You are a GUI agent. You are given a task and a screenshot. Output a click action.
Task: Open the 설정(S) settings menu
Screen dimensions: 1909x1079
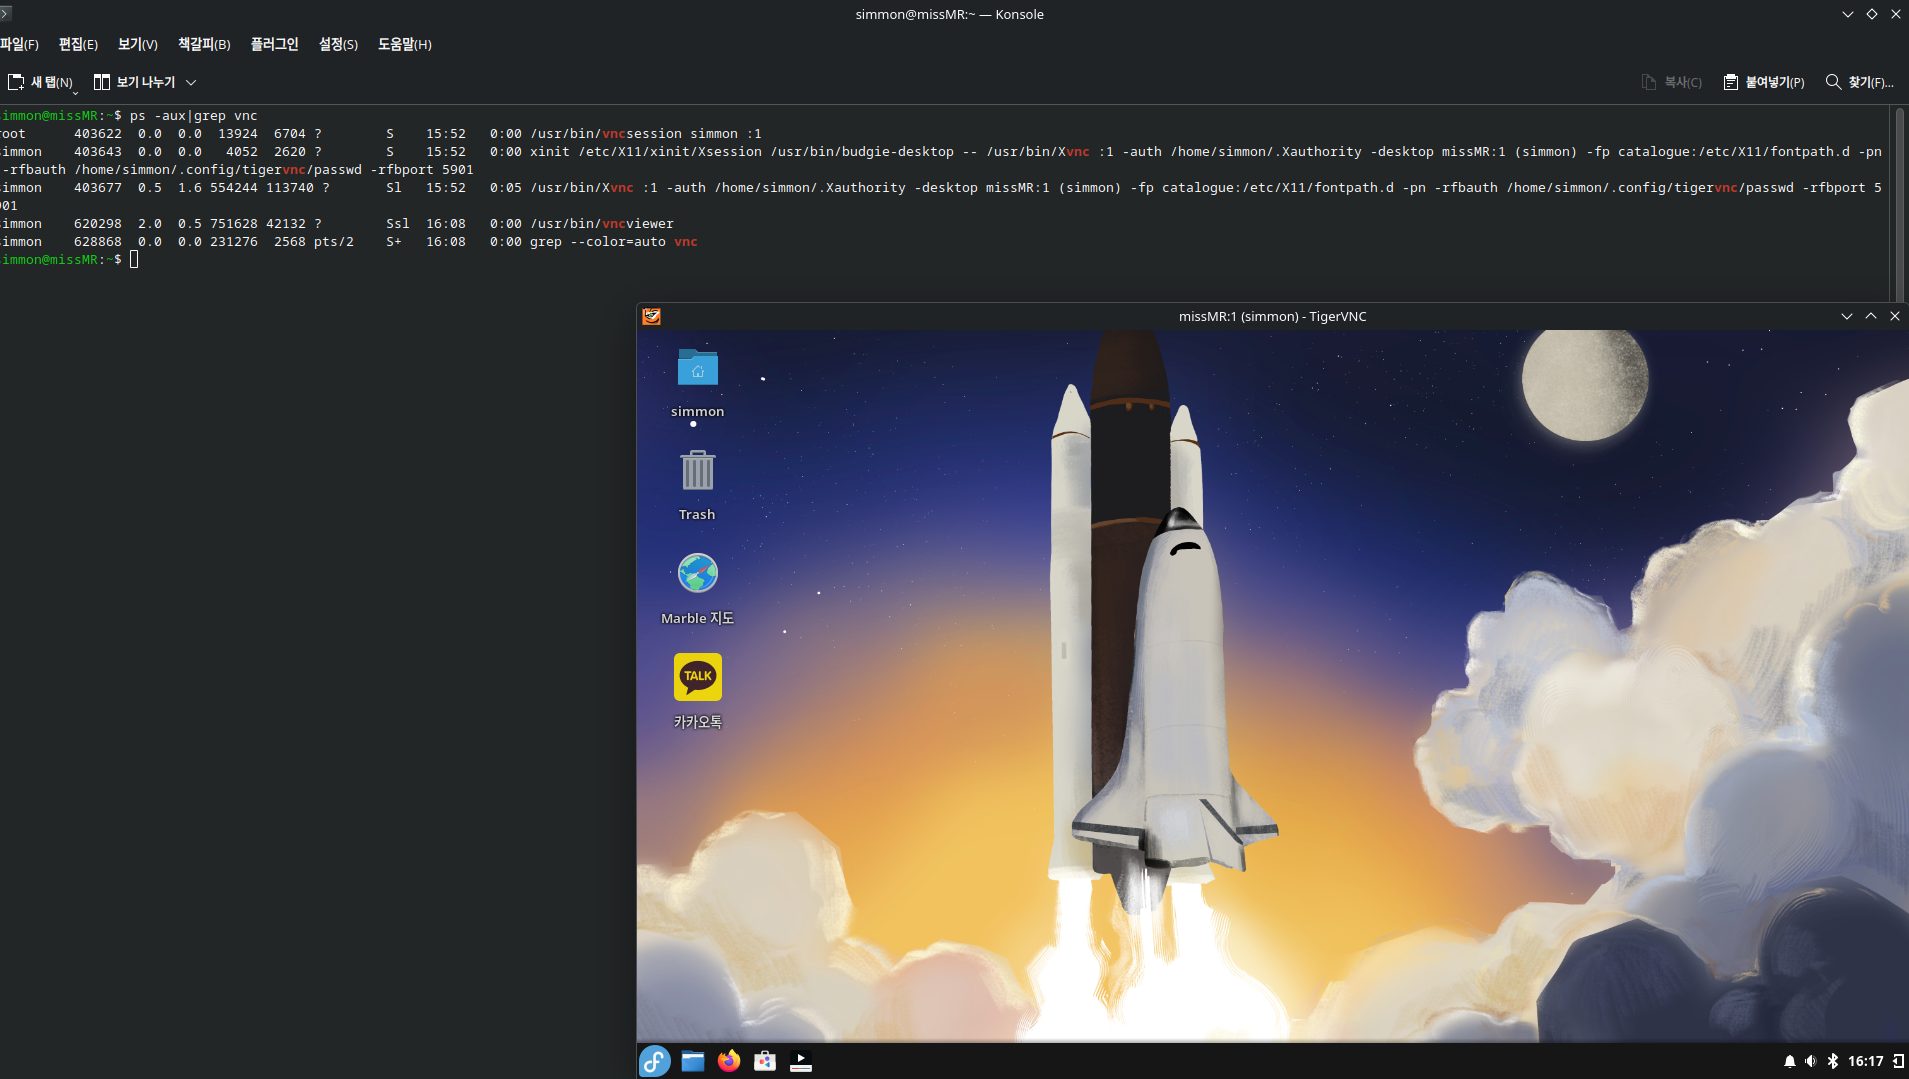[338, 44]
